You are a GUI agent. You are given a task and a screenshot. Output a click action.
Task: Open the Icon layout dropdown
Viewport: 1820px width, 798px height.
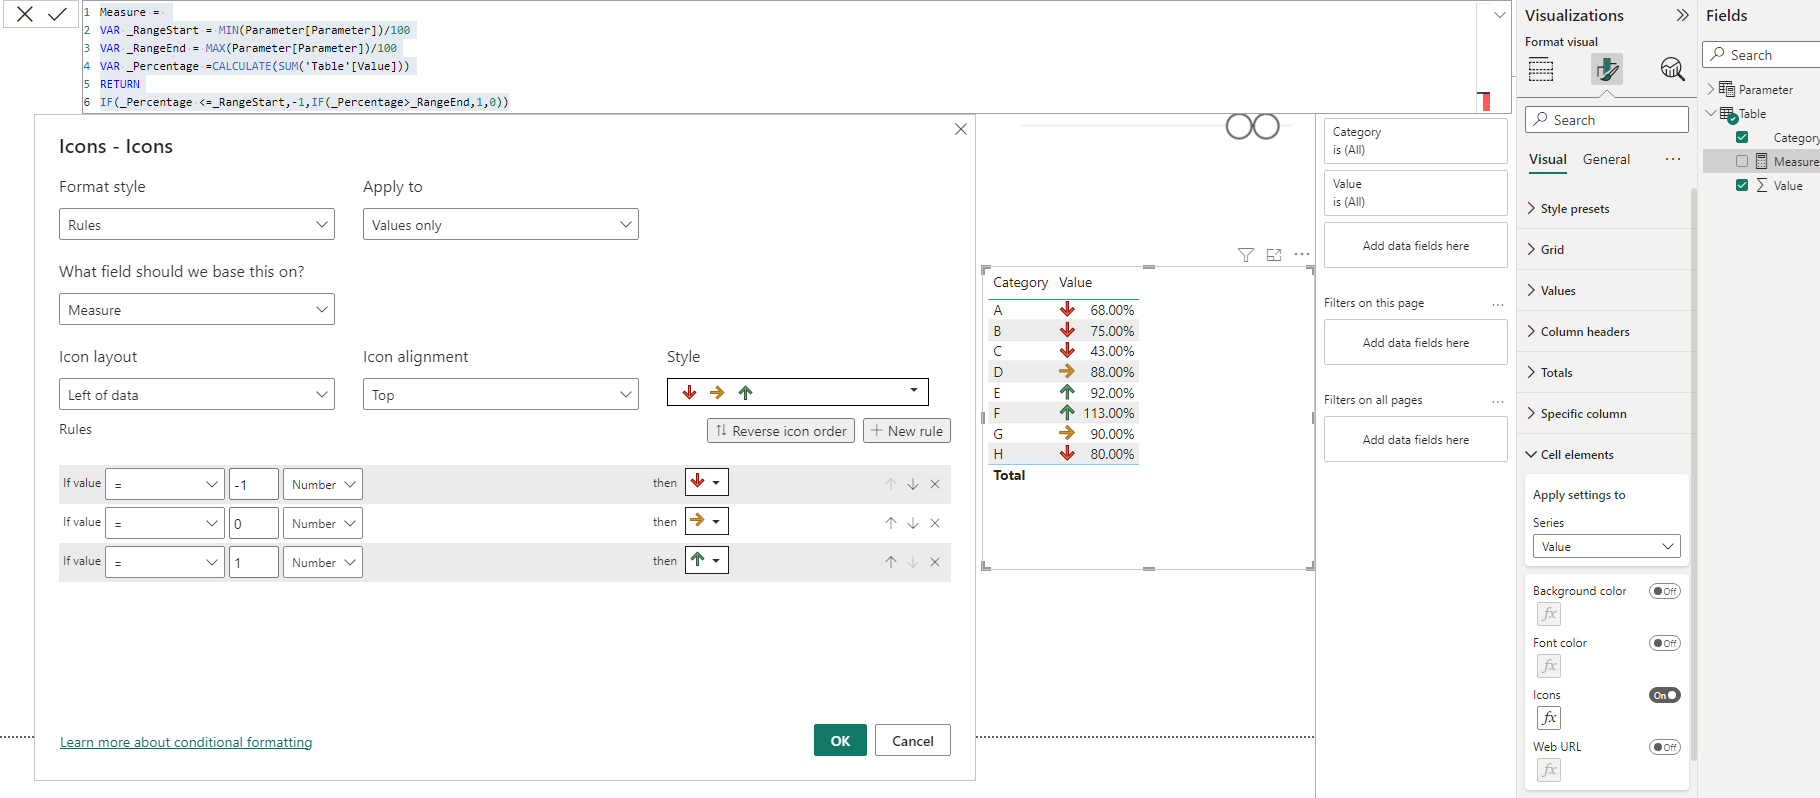point(197,395)
